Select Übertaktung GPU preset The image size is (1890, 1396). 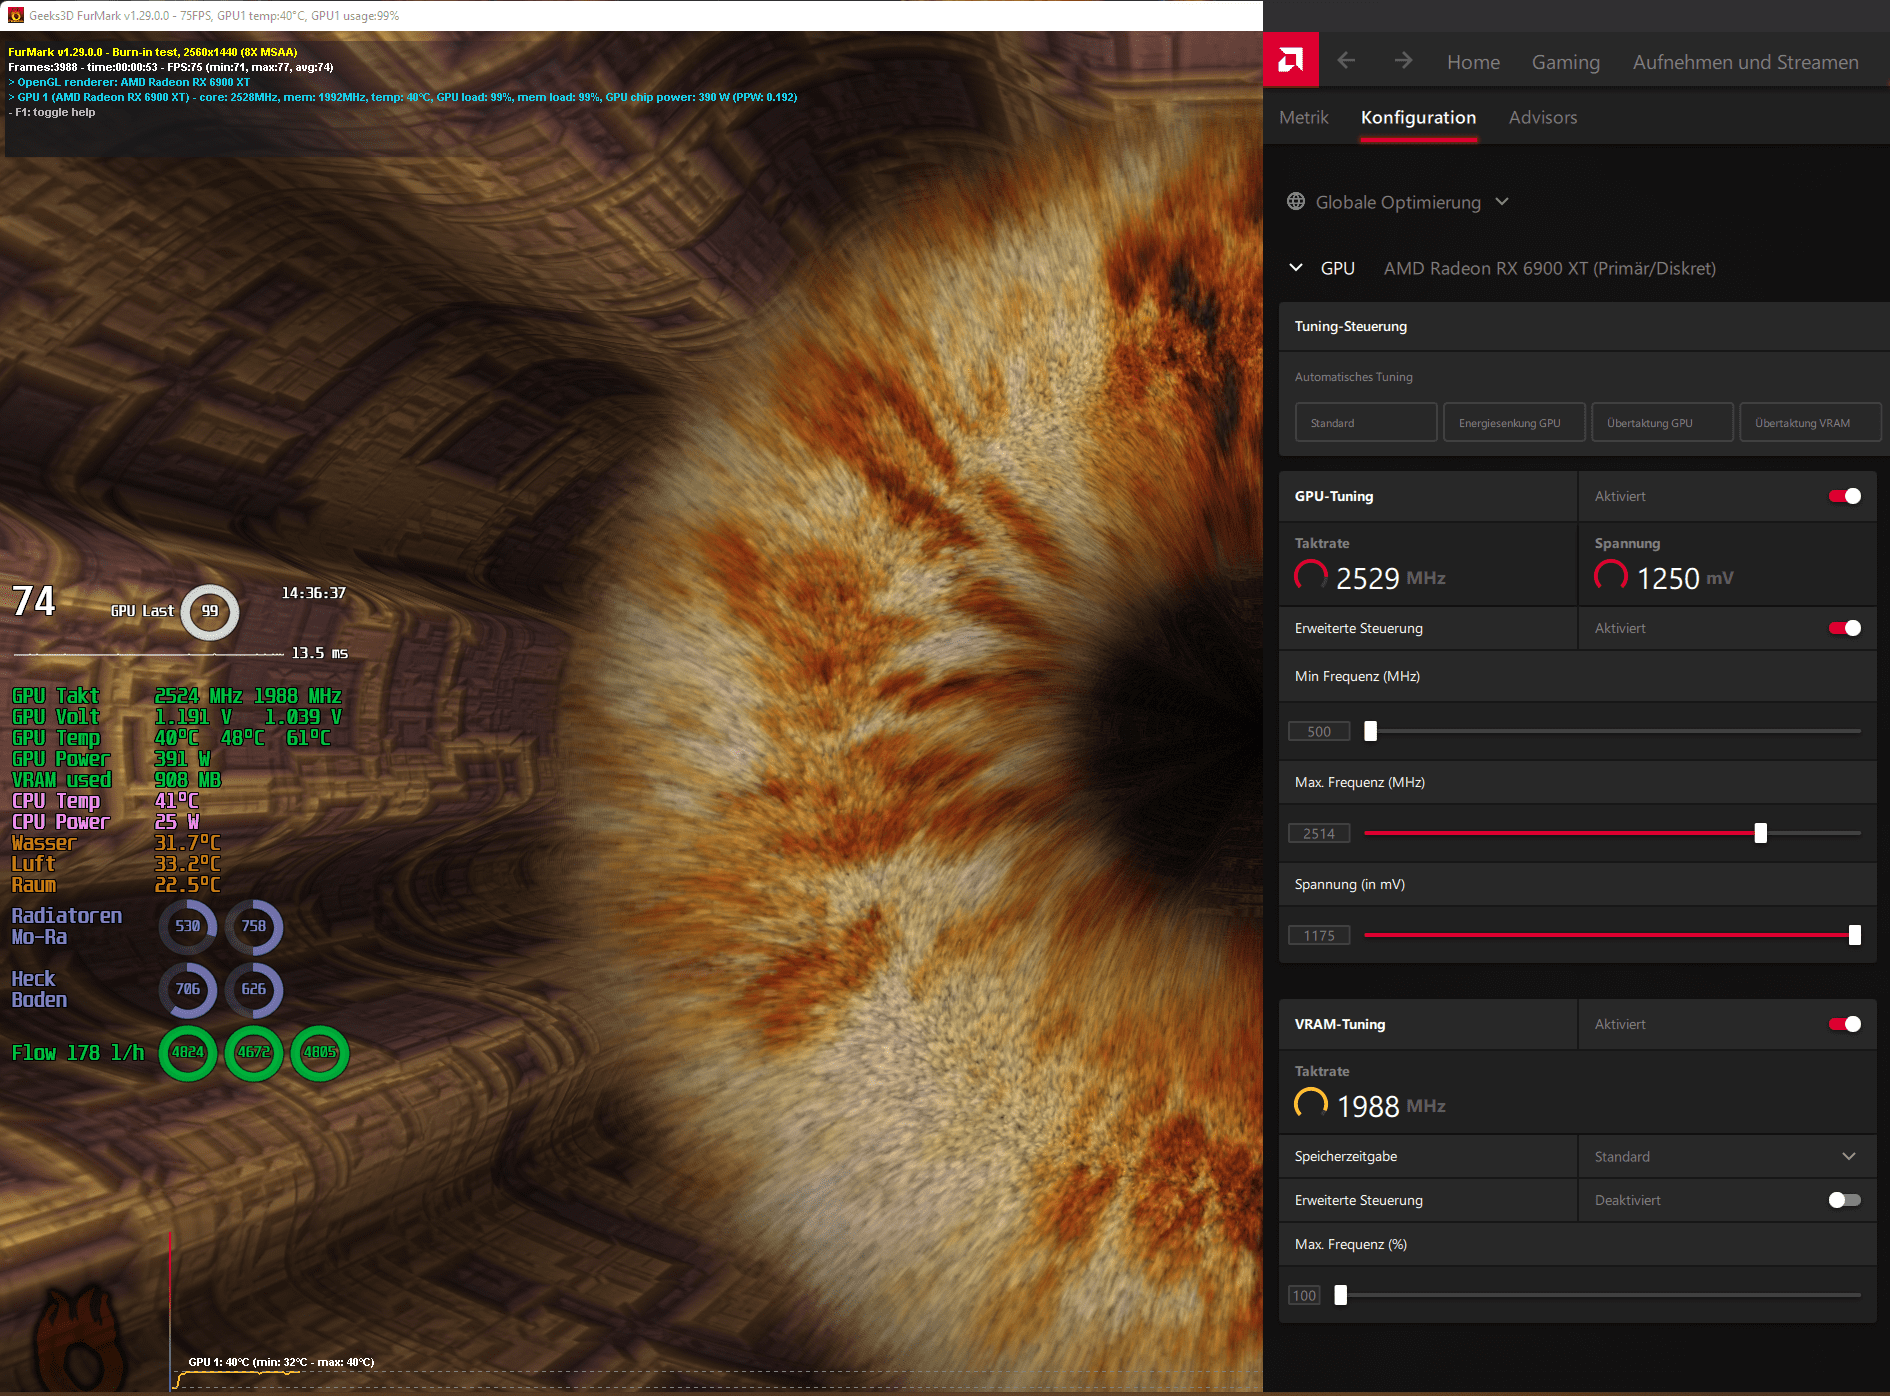pos(1662,423)
